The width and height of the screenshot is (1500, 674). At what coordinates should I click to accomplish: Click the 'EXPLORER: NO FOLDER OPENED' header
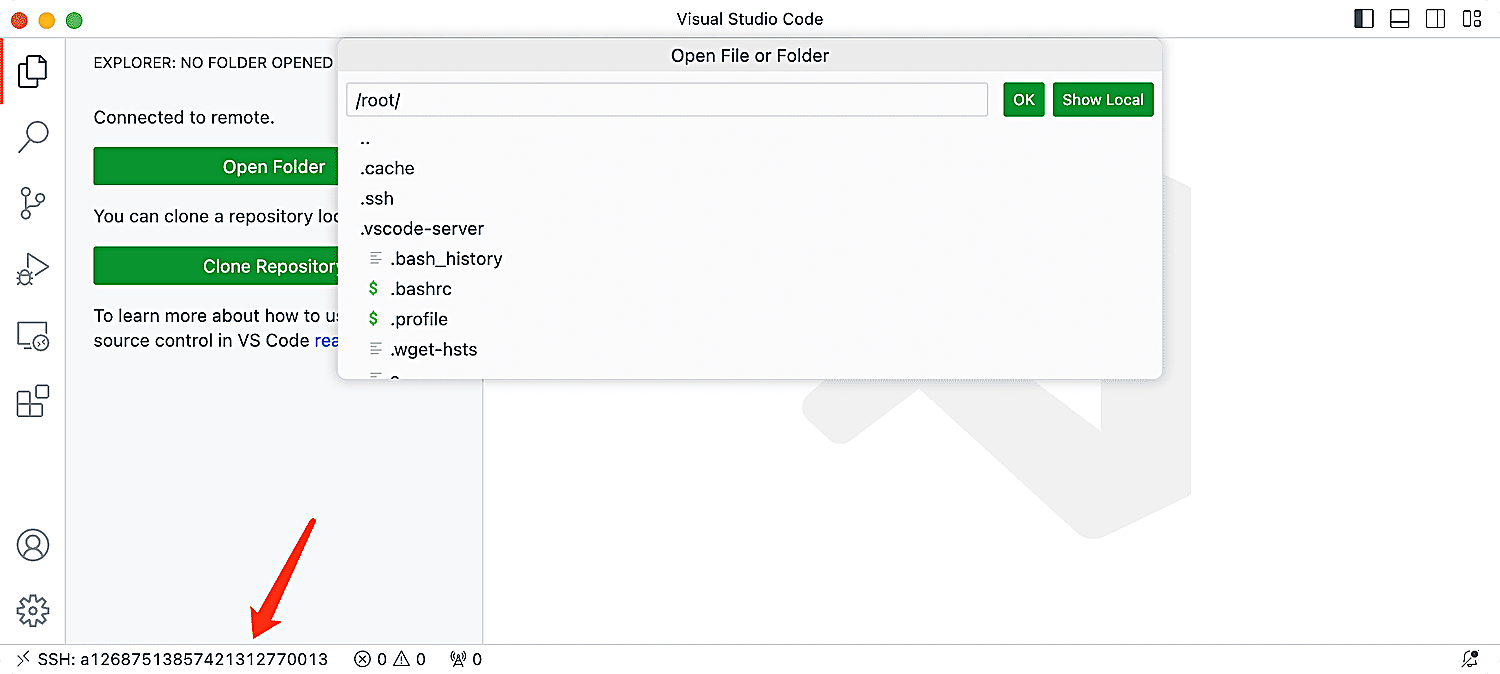[x=213, y=63]
